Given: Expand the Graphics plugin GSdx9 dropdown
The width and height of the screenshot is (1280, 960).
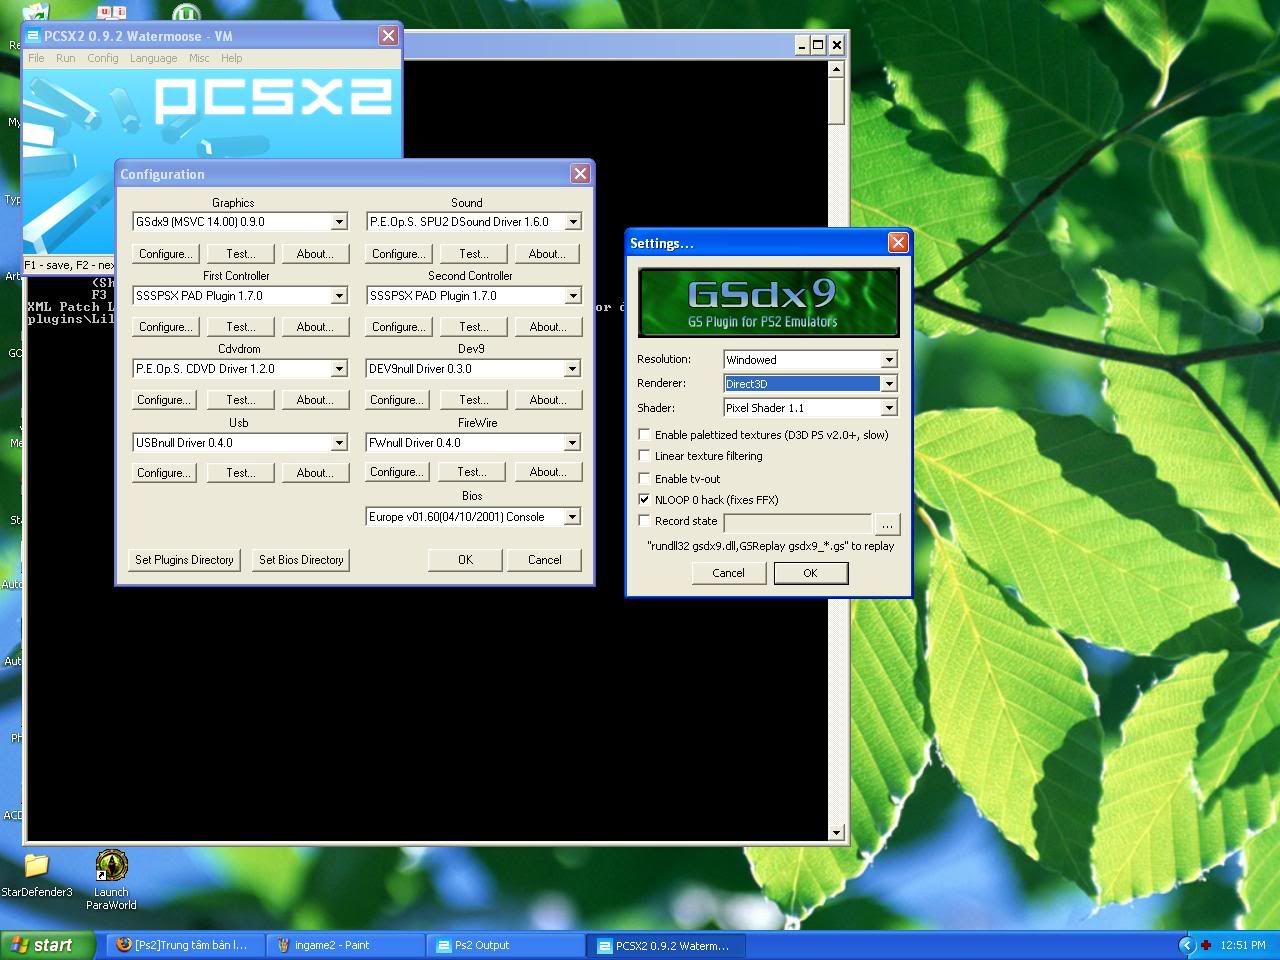Looking at the screenshot, I should [339, 222].
